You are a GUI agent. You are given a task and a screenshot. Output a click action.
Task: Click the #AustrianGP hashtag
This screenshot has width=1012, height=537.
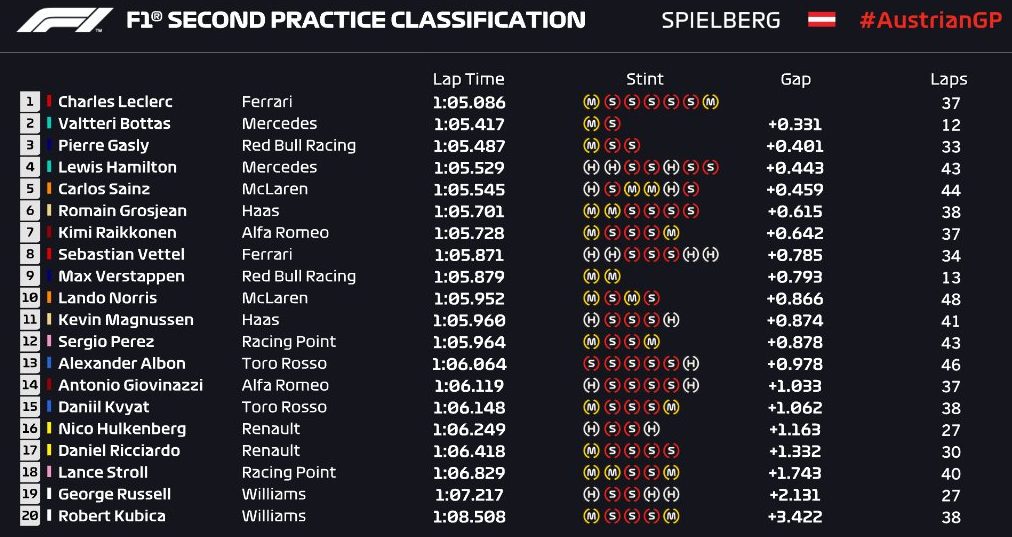point(930,21)
